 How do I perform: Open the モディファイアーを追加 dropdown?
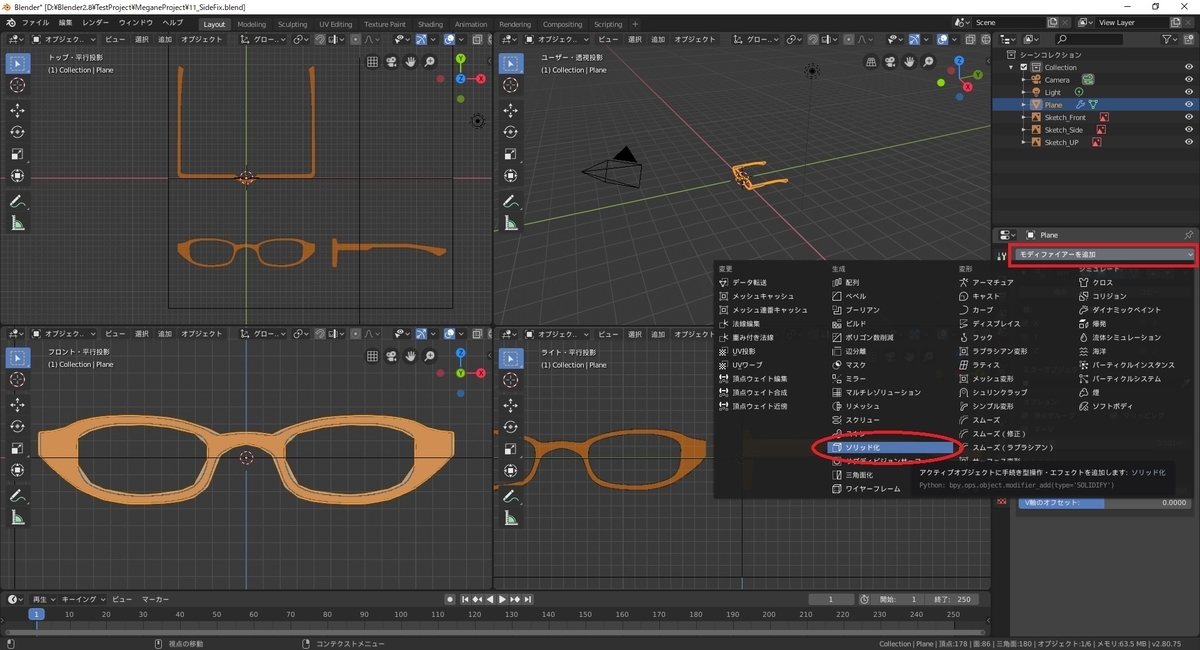click(x=1103, y=255)
